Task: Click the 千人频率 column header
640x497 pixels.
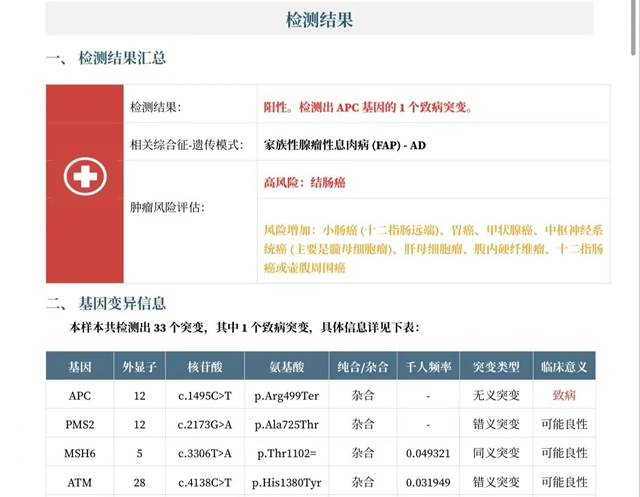Action: pos(427,366)
